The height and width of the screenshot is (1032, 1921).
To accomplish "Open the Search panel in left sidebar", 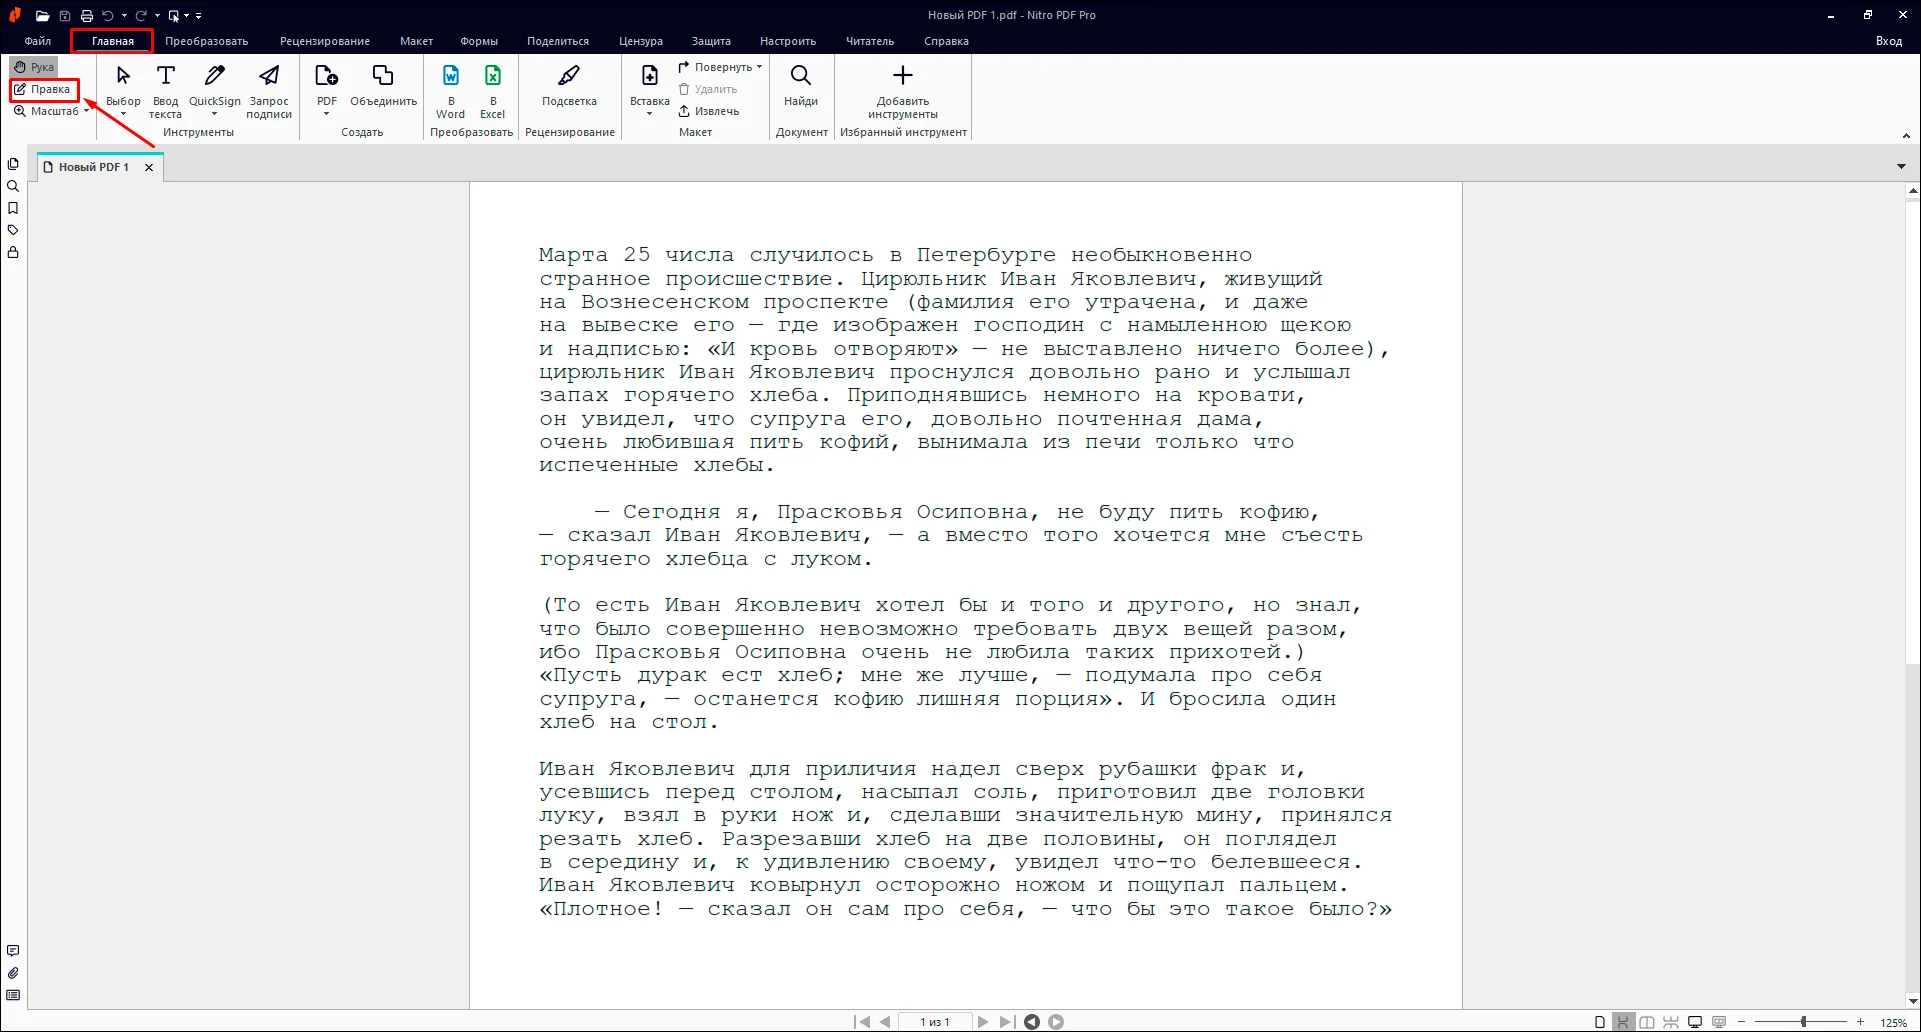I will point(13,186).
